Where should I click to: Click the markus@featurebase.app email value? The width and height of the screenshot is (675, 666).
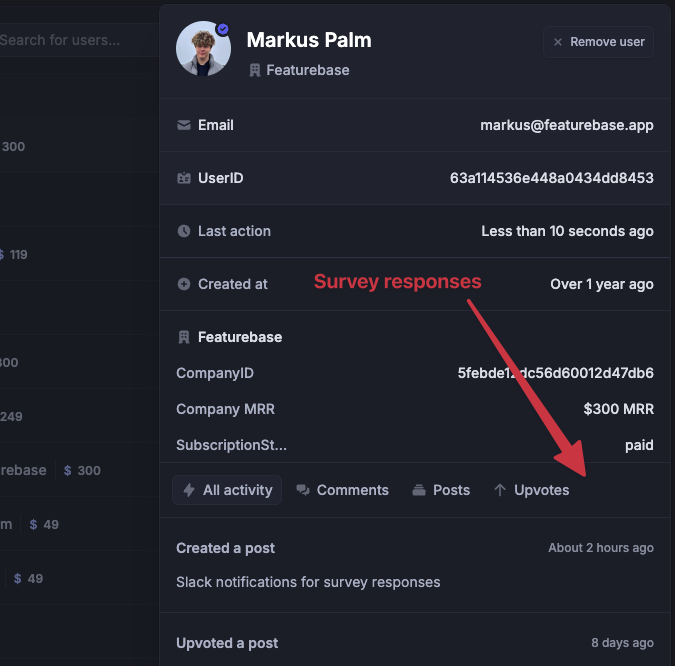(566, 125)
